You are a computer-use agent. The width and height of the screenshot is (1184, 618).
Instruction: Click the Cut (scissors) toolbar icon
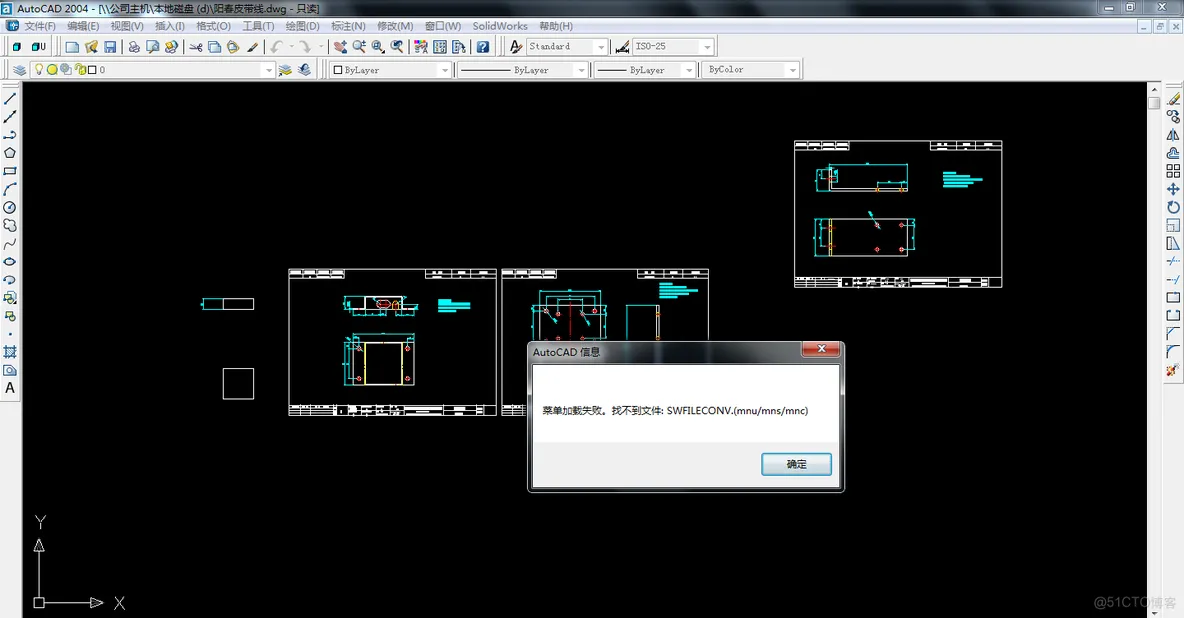pos(196,47)
